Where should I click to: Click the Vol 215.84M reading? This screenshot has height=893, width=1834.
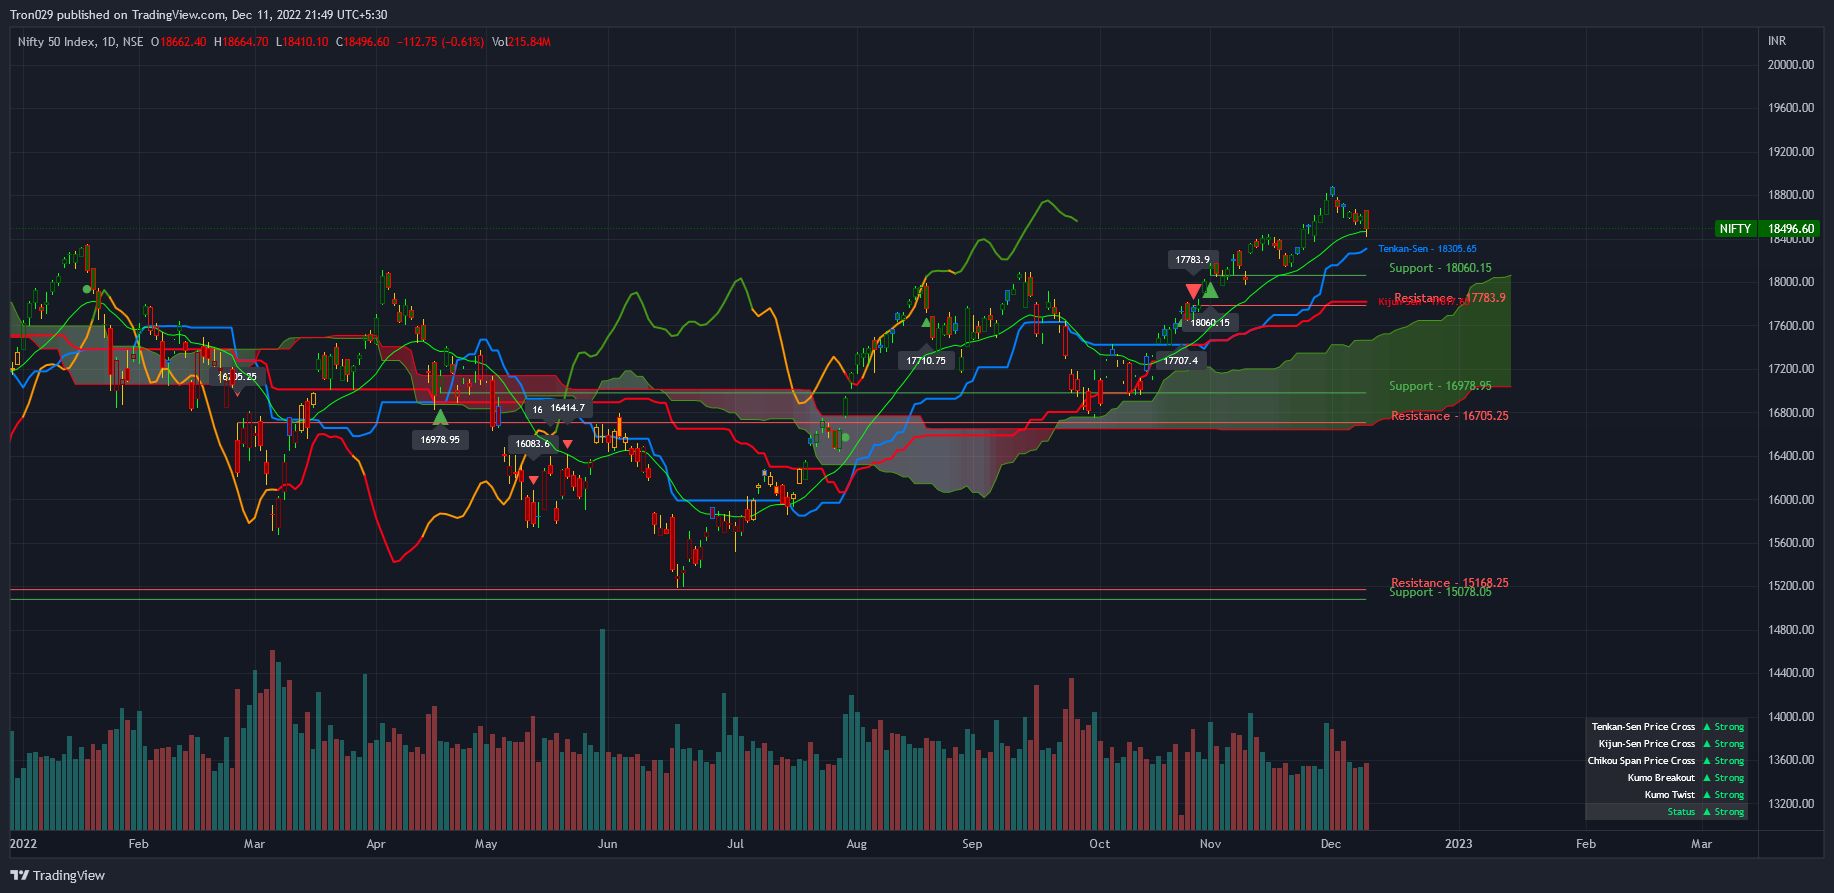521,42
